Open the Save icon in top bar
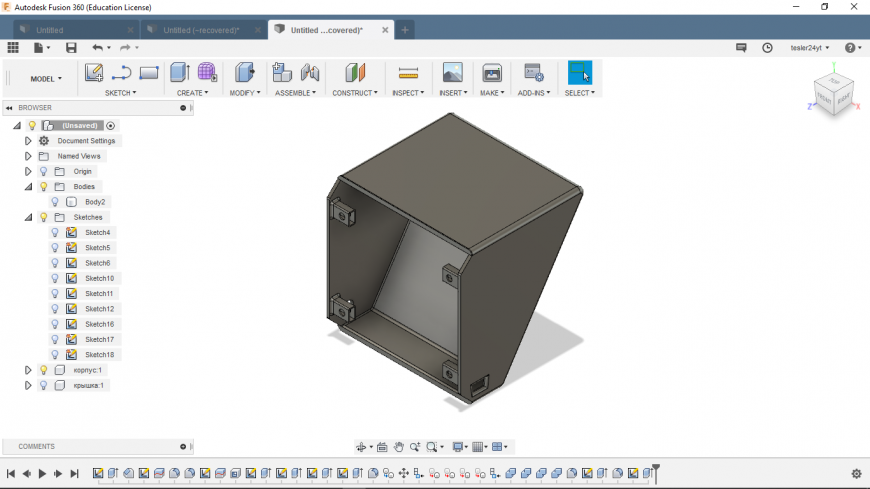 [x=71, y=48]
